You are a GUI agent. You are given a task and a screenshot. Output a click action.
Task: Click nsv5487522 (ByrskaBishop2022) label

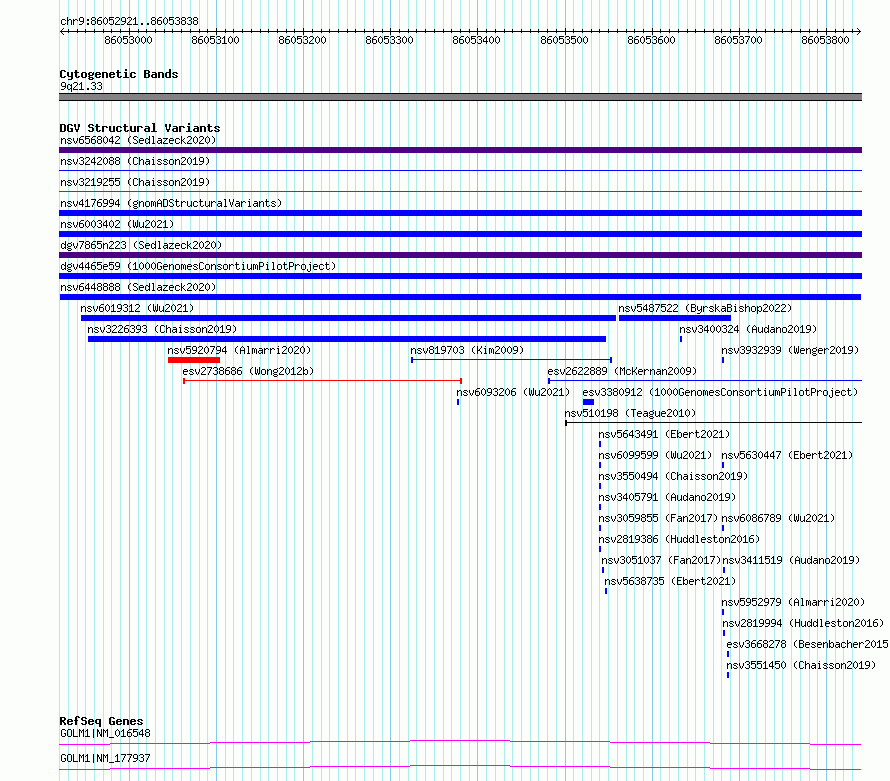point(705,308)
